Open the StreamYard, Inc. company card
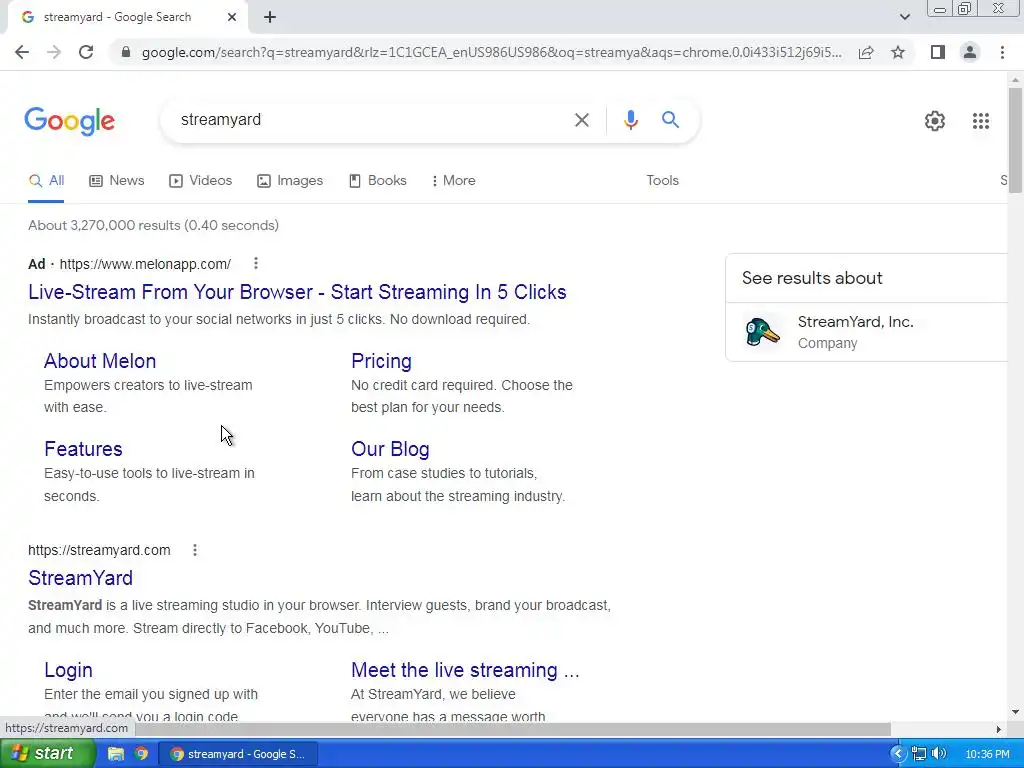Image resolution: width=1024 pixels, height=768 pixels. point(867,332)
